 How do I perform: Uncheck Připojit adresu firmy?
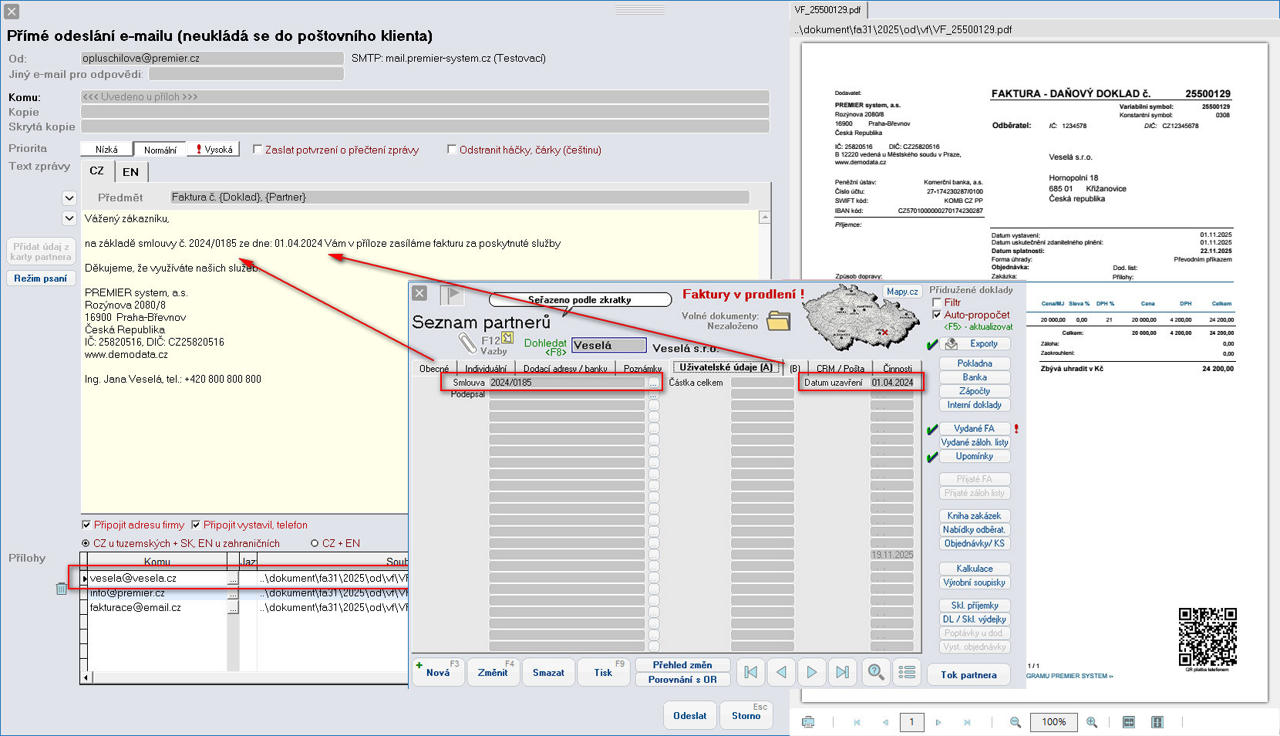pos(86,525)
